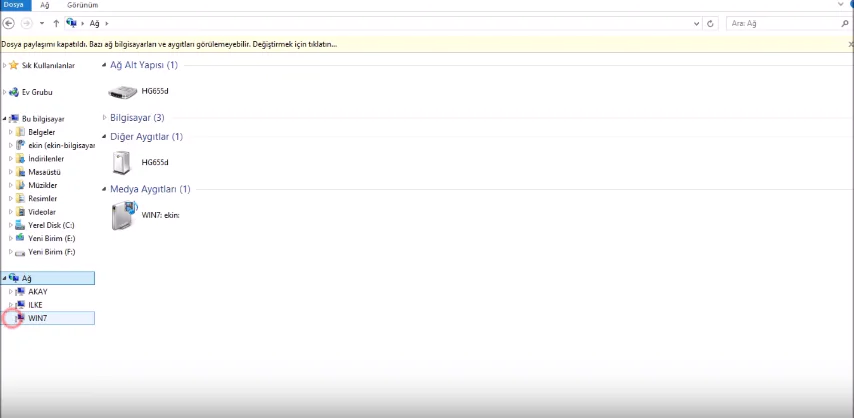Click the Yeni Birim (E:) drive icon

click(20, 238)
